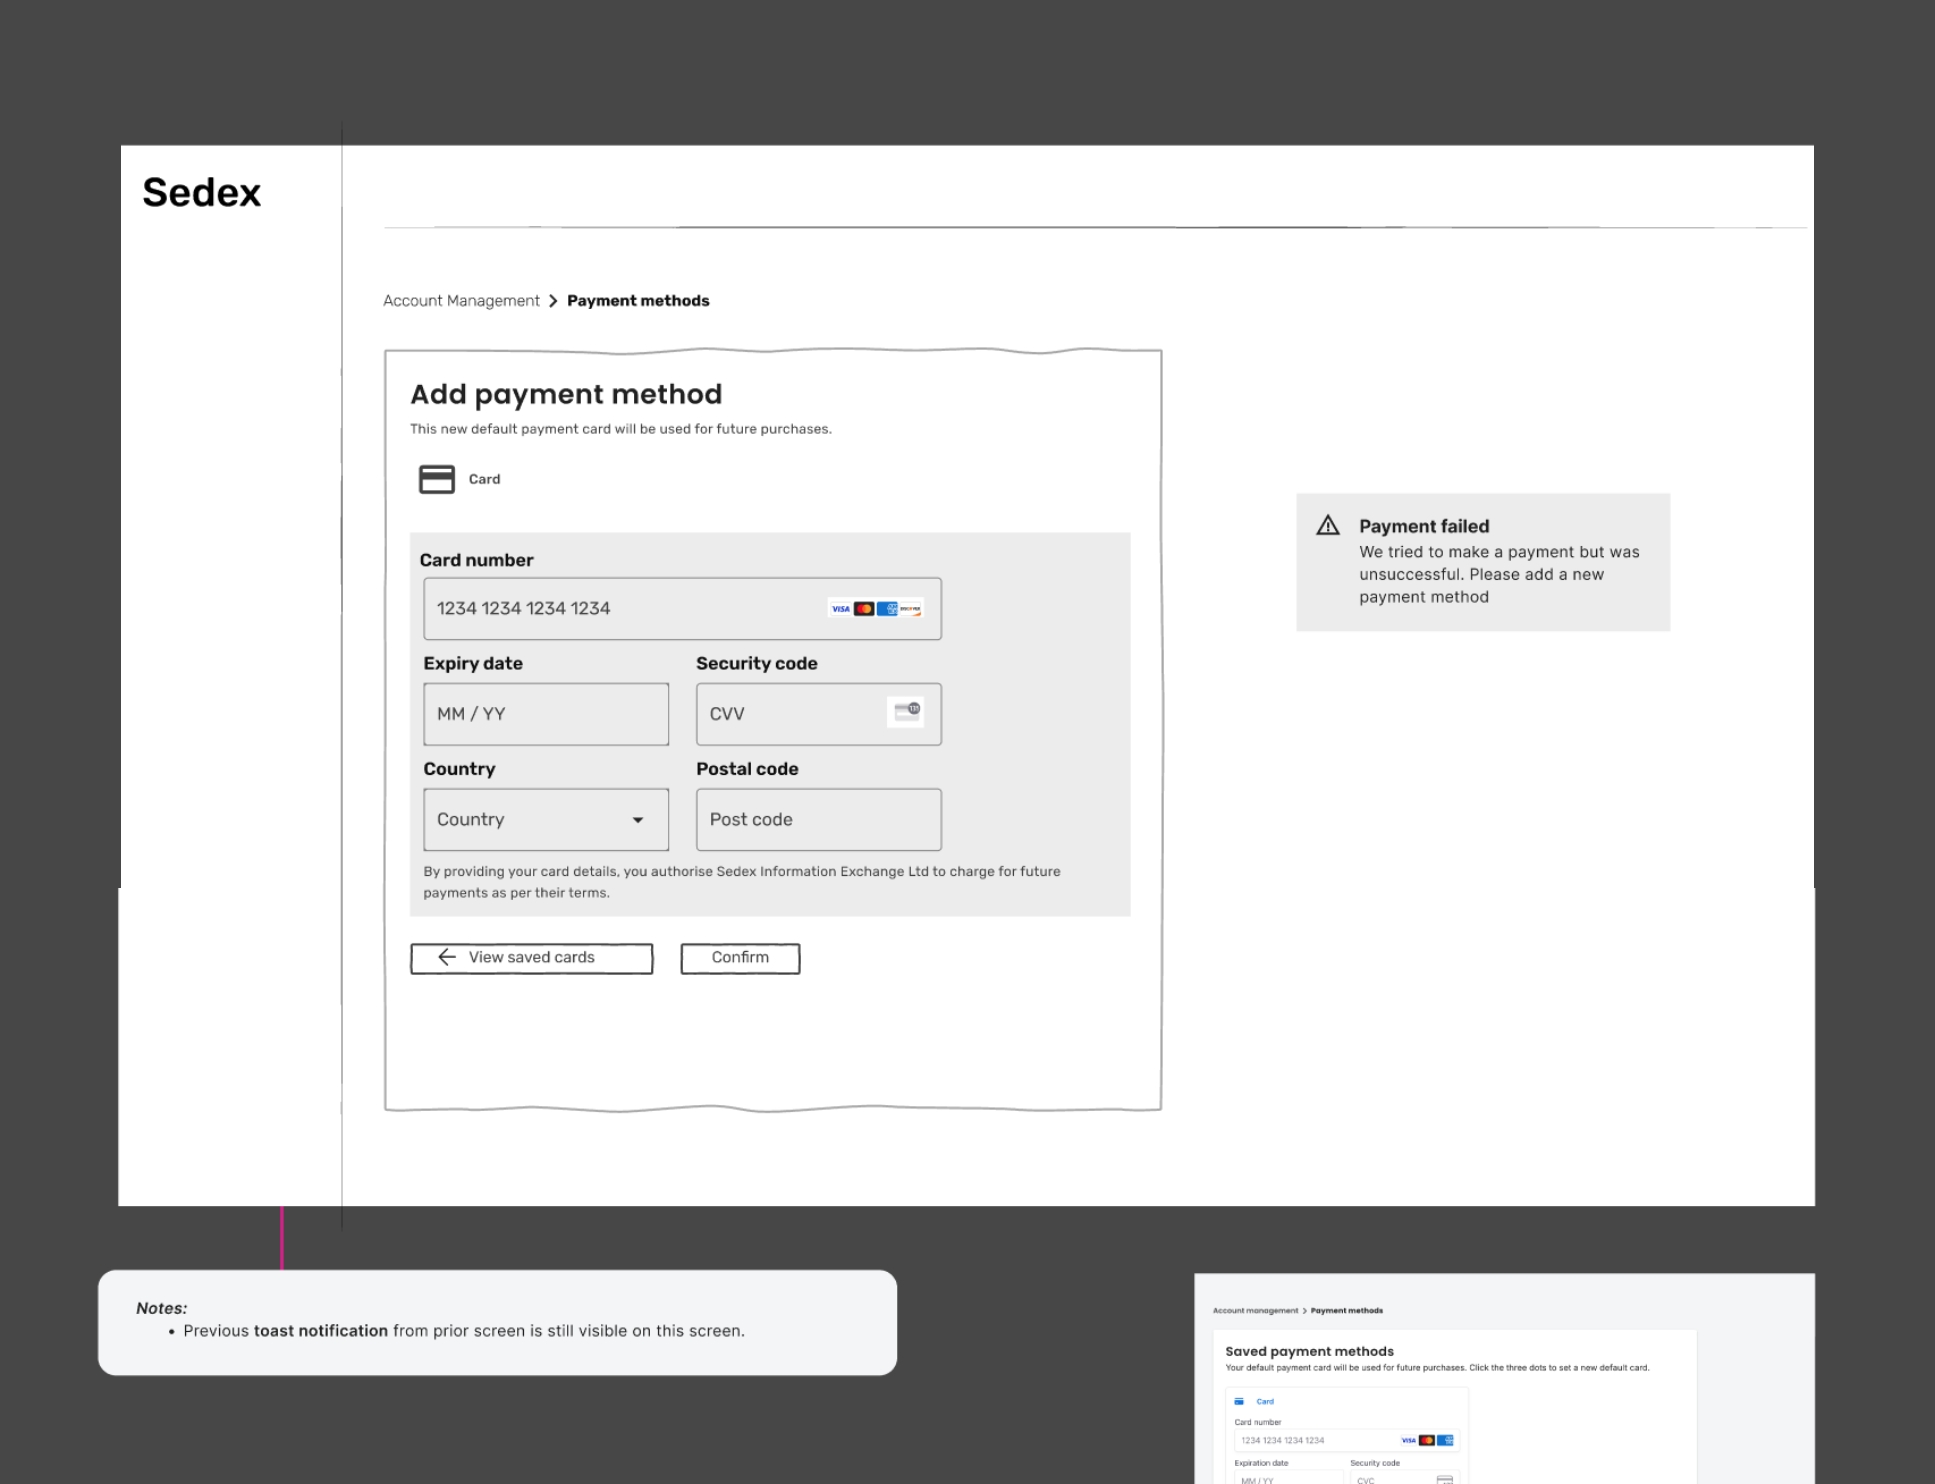Click the Discover logo in card number field

[910, 609]
